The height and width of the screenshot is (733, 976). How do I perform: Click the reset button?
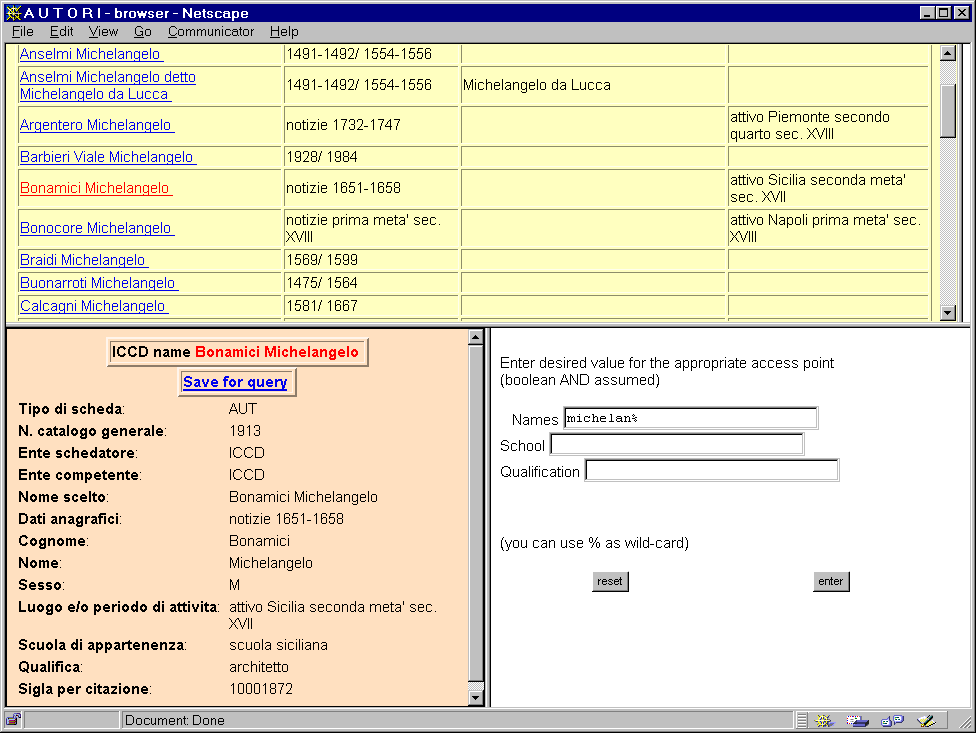click(x=610, y=581)
